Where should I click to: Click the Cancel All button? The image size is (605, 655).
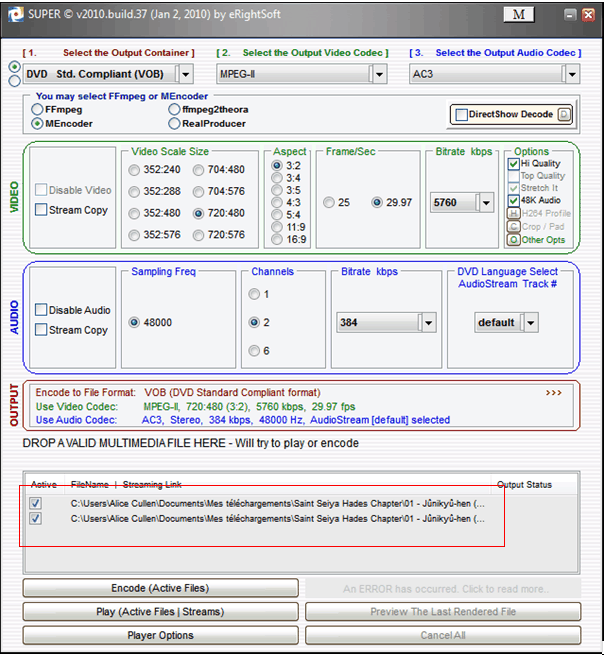point(443,635)
